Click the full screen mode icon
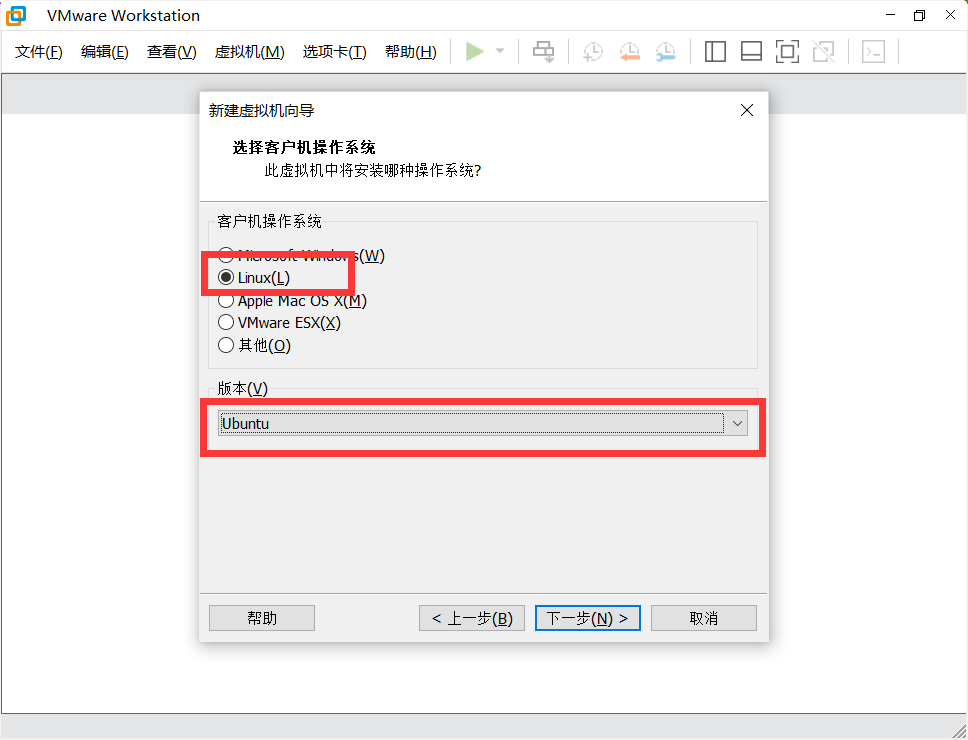 click(x=787, y=52)
